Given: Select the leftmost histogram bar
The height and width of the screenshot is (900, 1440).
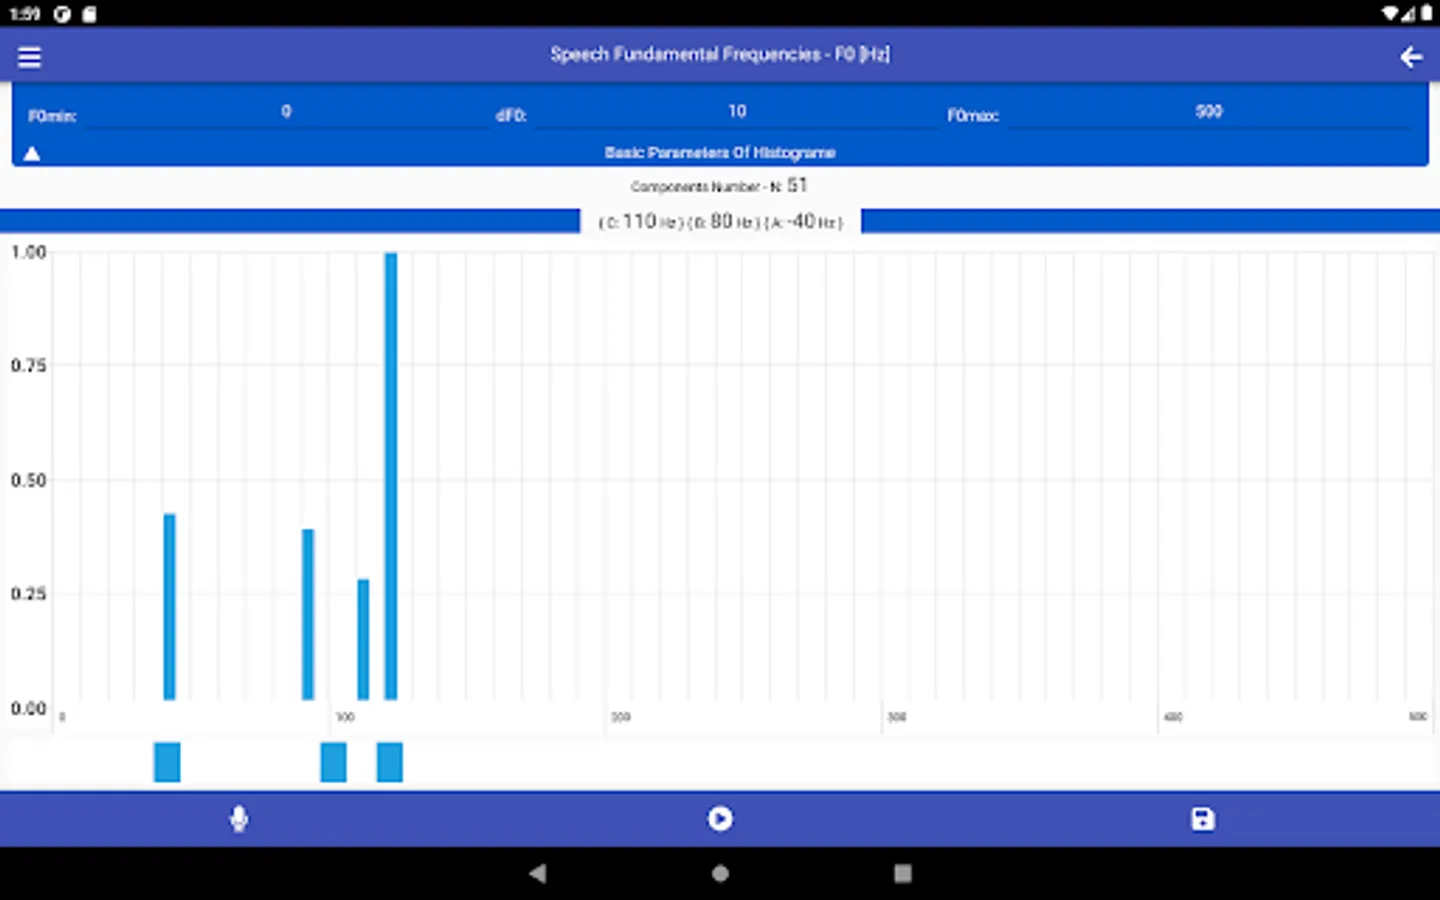Looking at the screenshot, I should point(170,607).
